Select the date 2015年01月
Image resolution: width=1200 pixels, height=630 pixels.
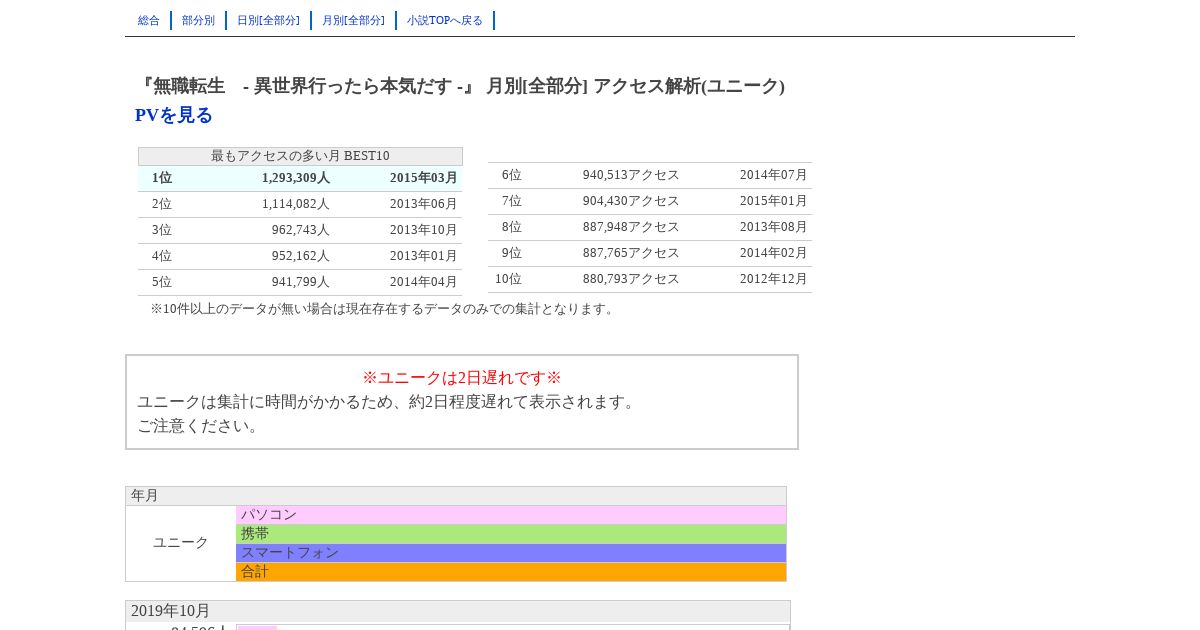click(774, 201)
